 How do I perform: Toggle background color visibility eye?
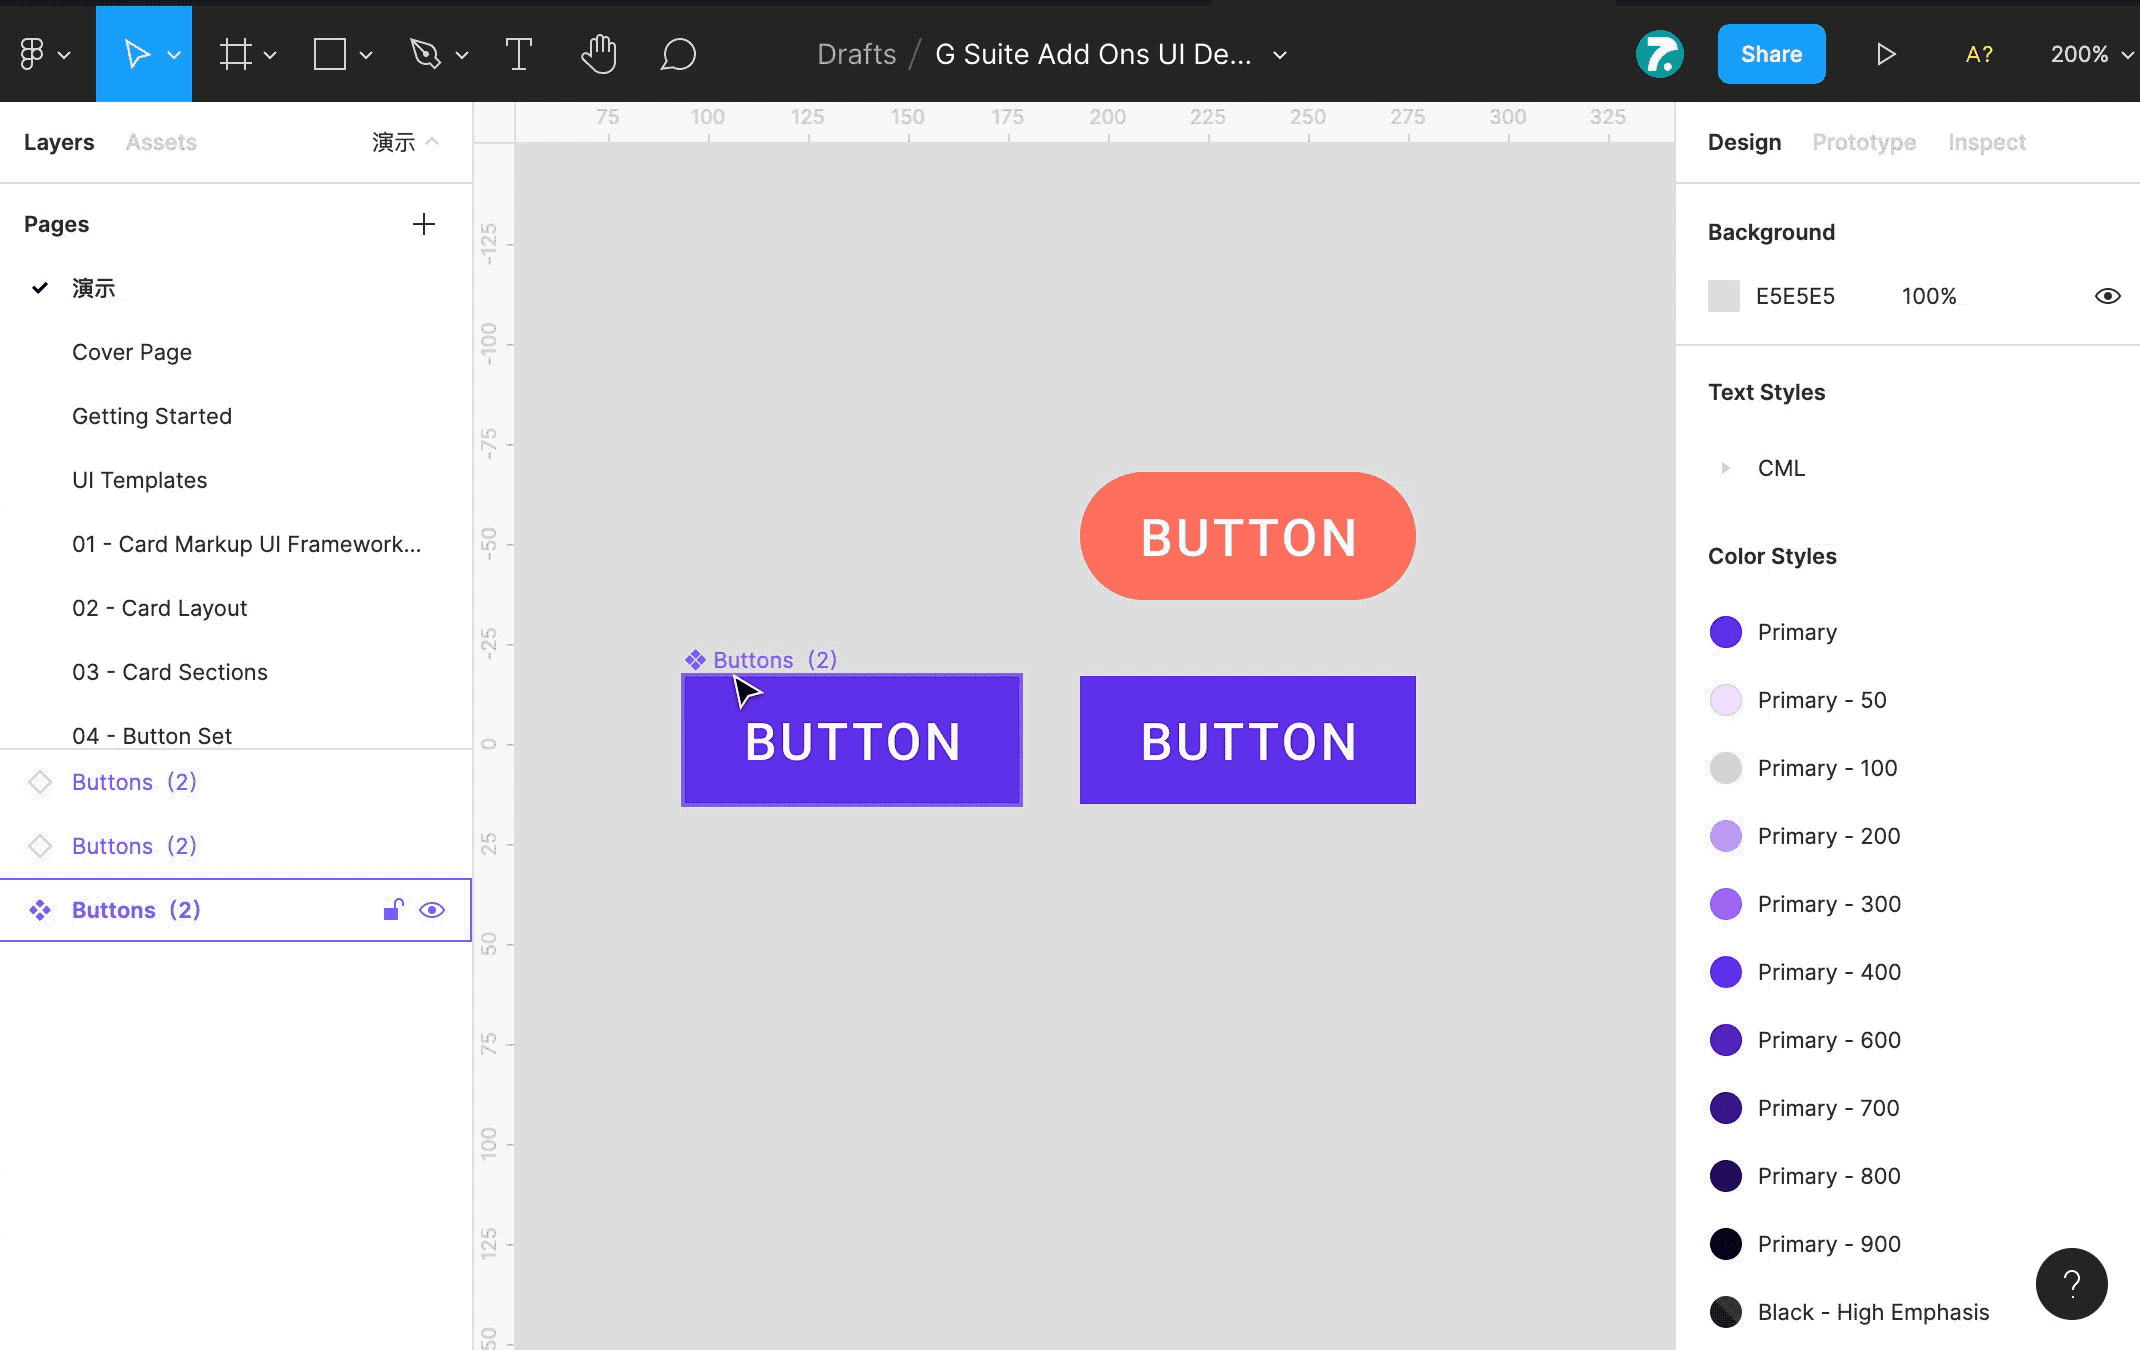pos(2107,296)
